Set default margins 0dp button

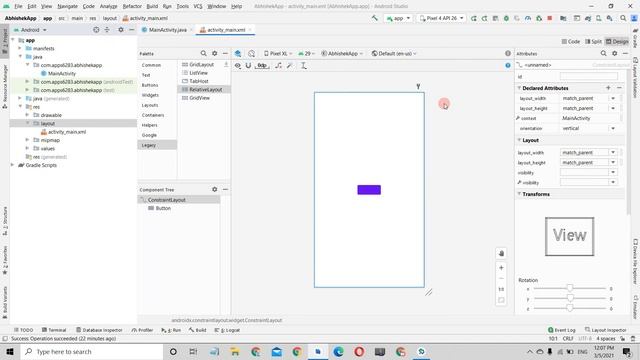[x=262, y=65]
